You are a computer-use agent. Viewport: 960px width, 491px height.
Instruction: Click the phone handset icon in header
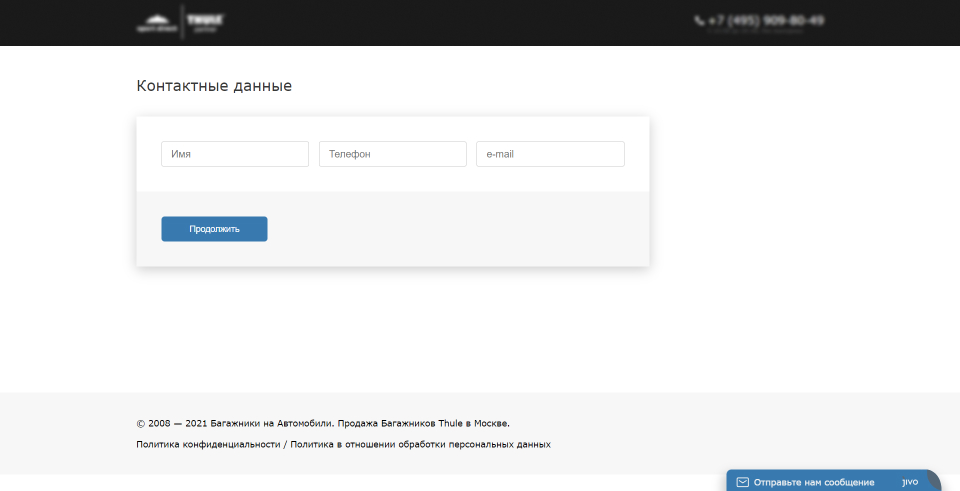click(x=699, y=20)
